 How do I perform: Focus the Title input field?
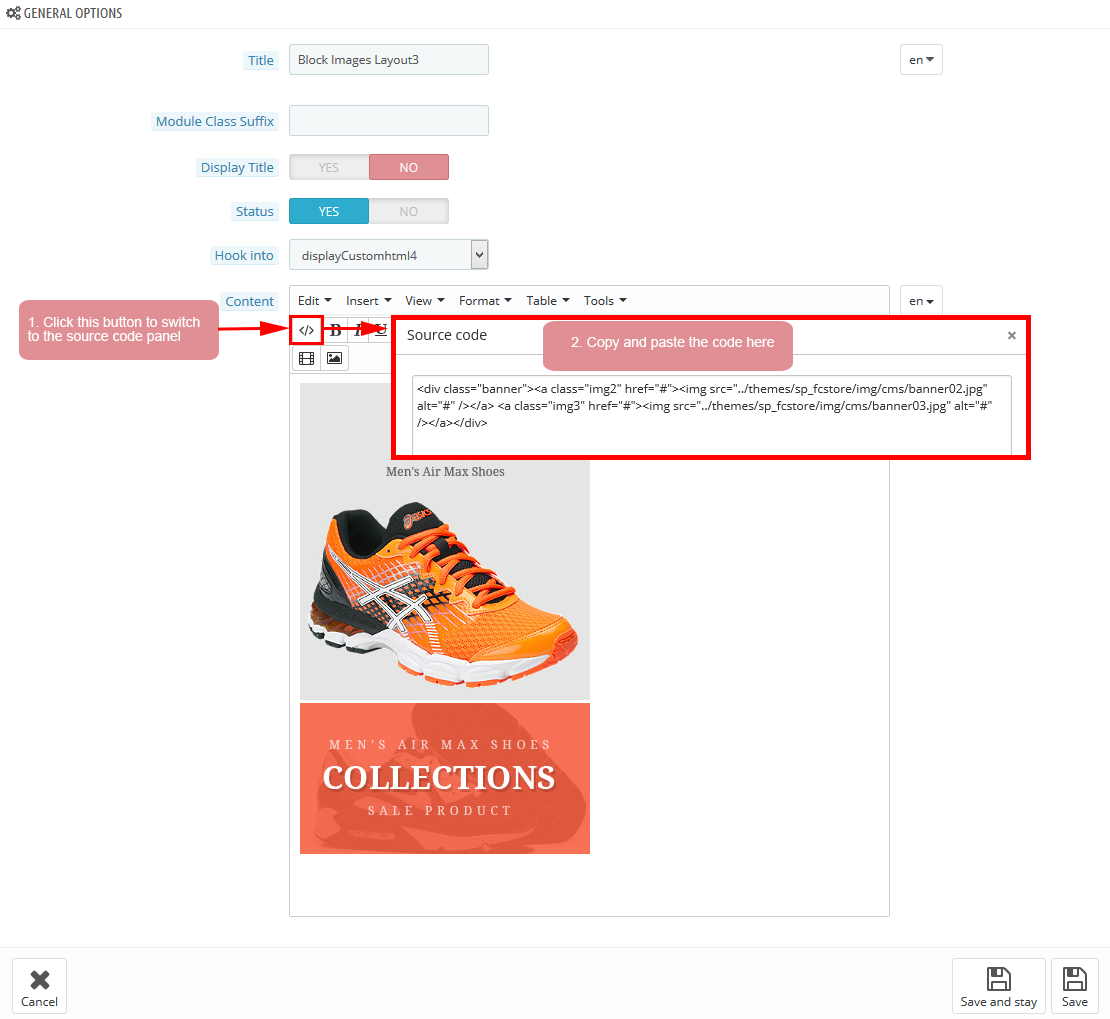pyautogui.click(x=389, y=59)
